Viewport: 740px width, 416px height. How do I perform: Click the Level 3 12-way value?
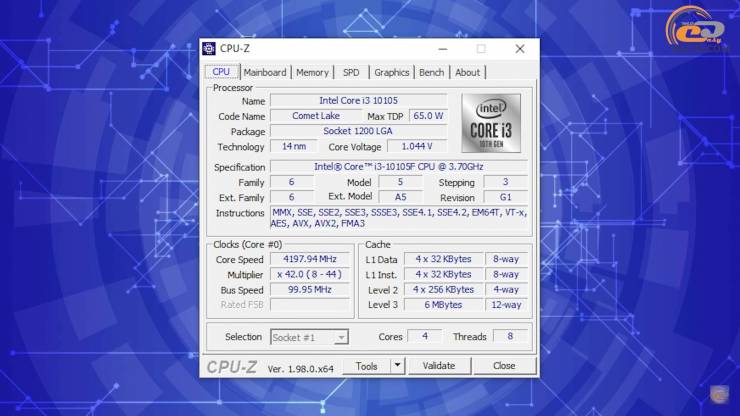(x=506, y=305)
